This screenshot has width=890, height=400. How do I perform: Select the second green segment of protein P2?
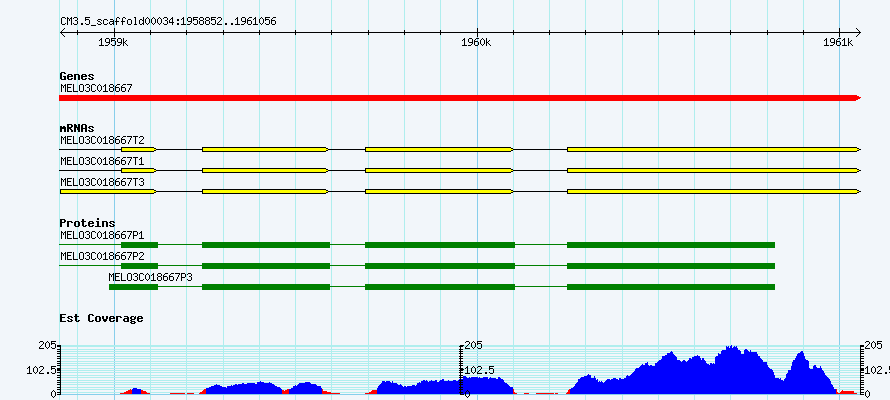click(266, 266)
